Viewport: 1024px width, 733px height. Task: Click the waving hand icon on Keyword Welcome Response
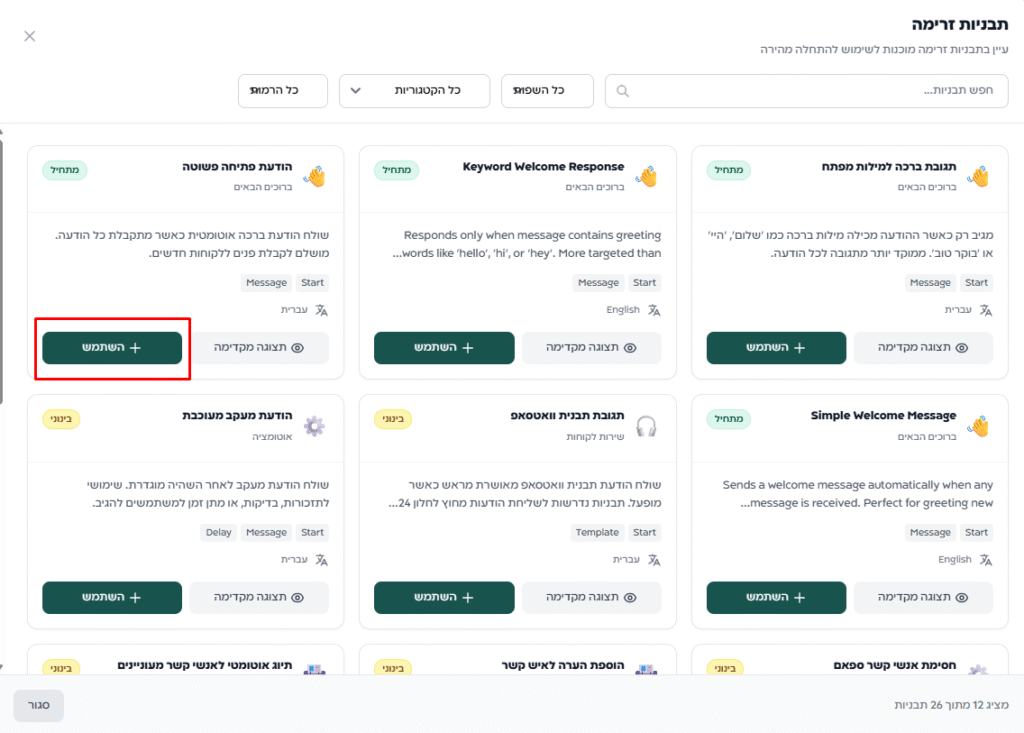[646, 176]
